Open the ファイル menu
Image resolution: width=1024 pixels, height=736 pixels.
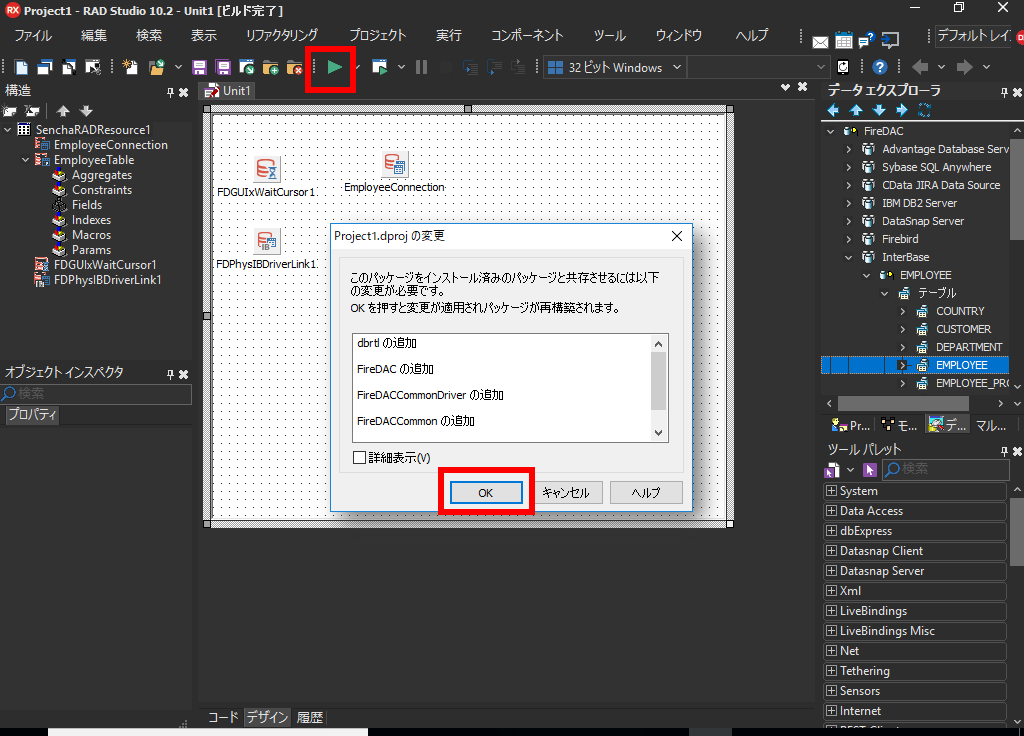(x=33, y=35)
